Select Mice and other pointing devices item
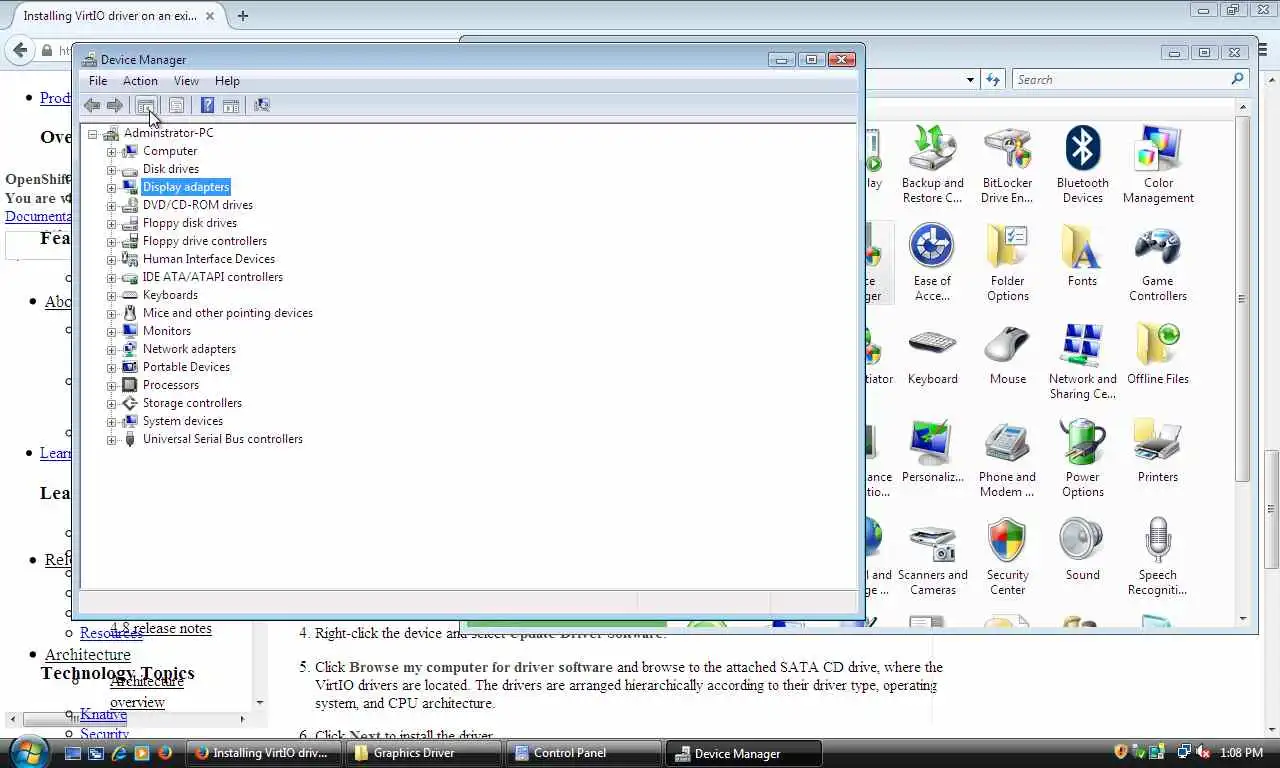Image resolution: width=1280 pixels, height=768 pixels. [x=228, y=313]
